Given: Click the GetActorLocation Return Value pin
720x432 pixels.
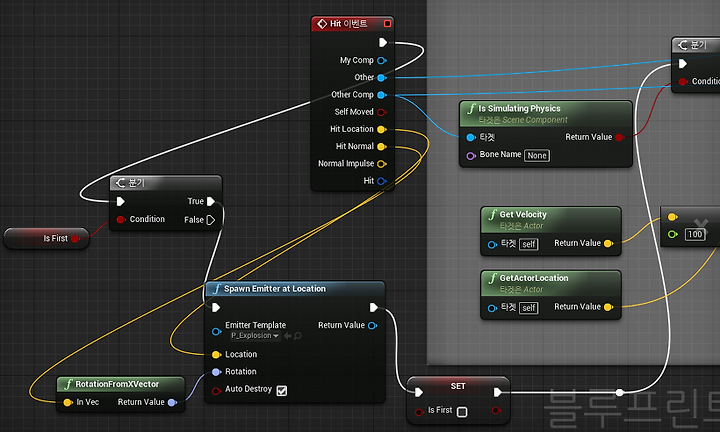Looking at the screenshot, I should point(608,307).
